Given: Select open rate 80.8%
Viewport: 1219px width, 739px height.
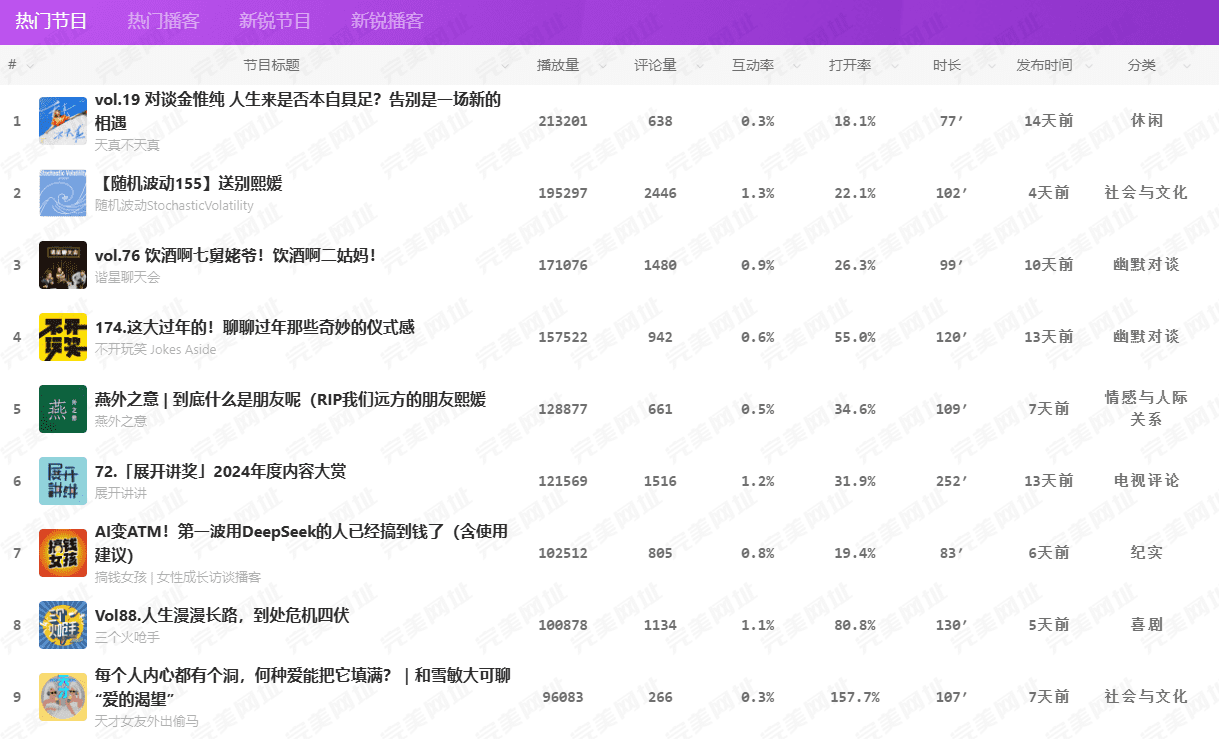Looking at the screenshot, I should point(855,625).
